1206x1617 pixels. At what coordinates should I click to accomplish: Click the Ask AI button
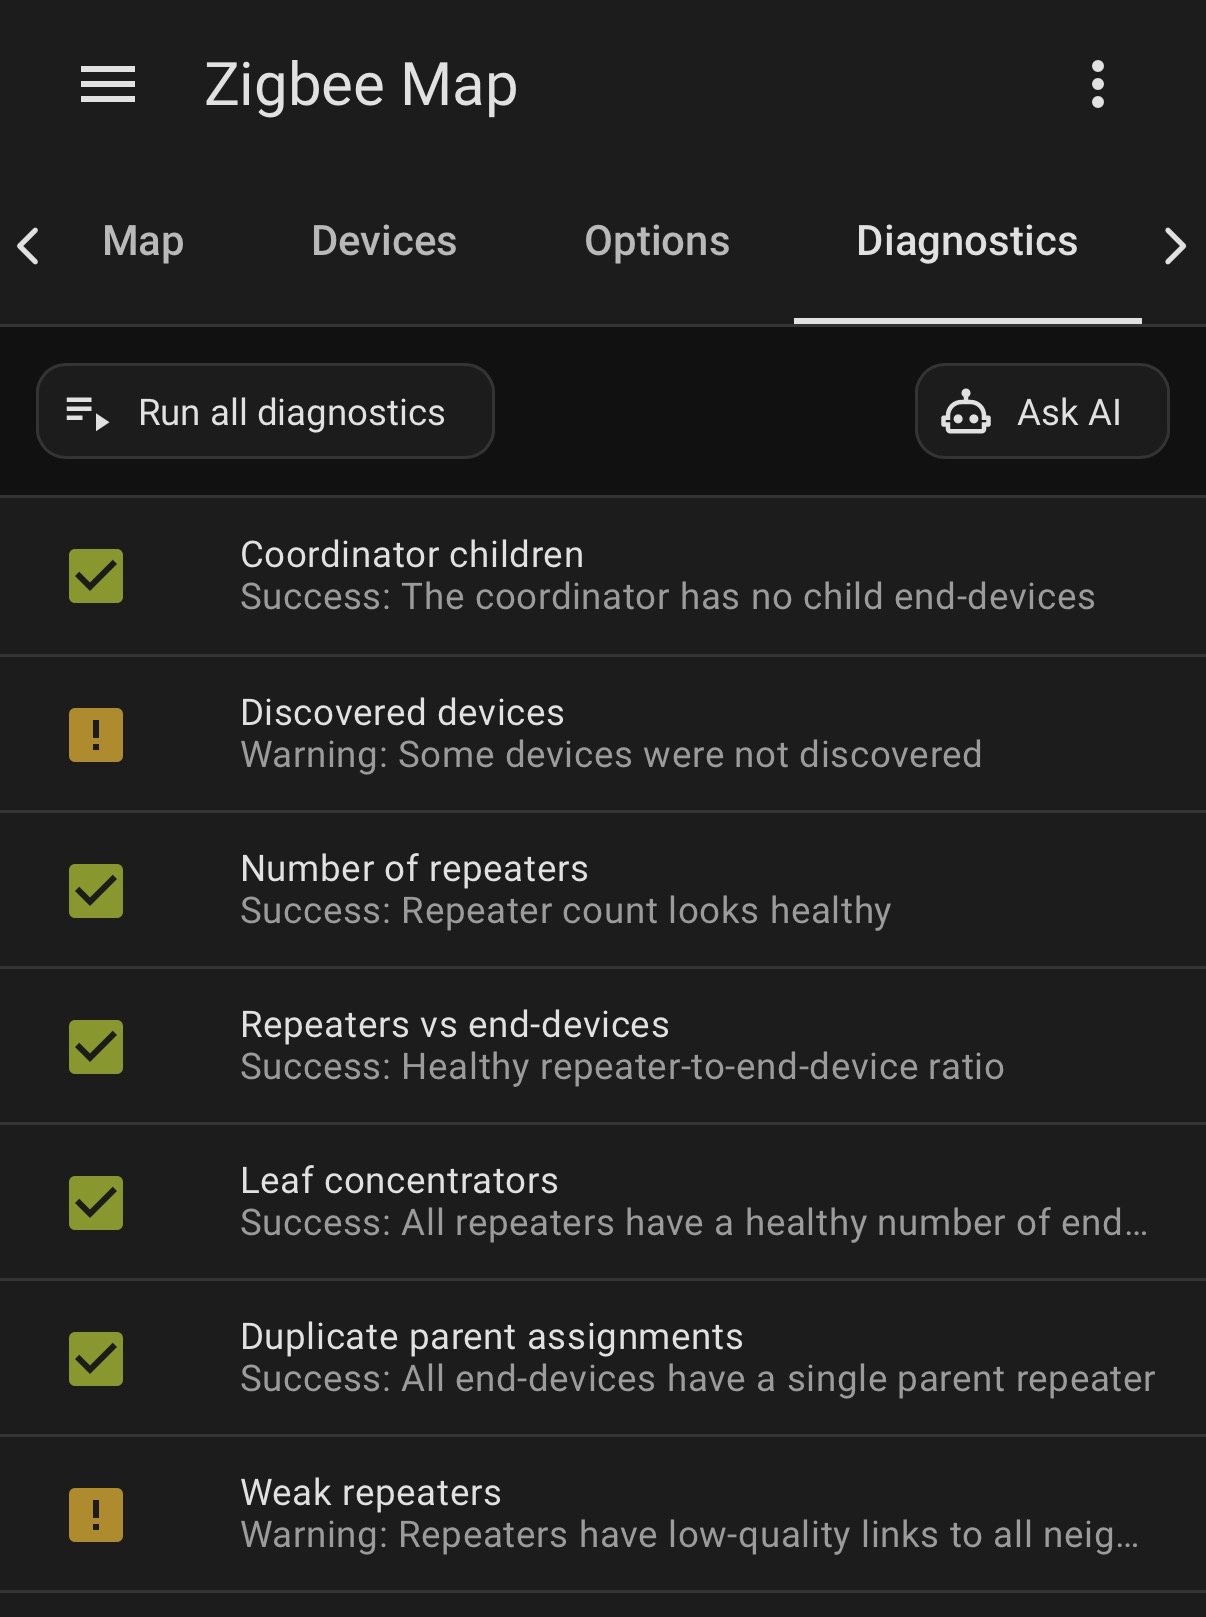click(1042, 412)
